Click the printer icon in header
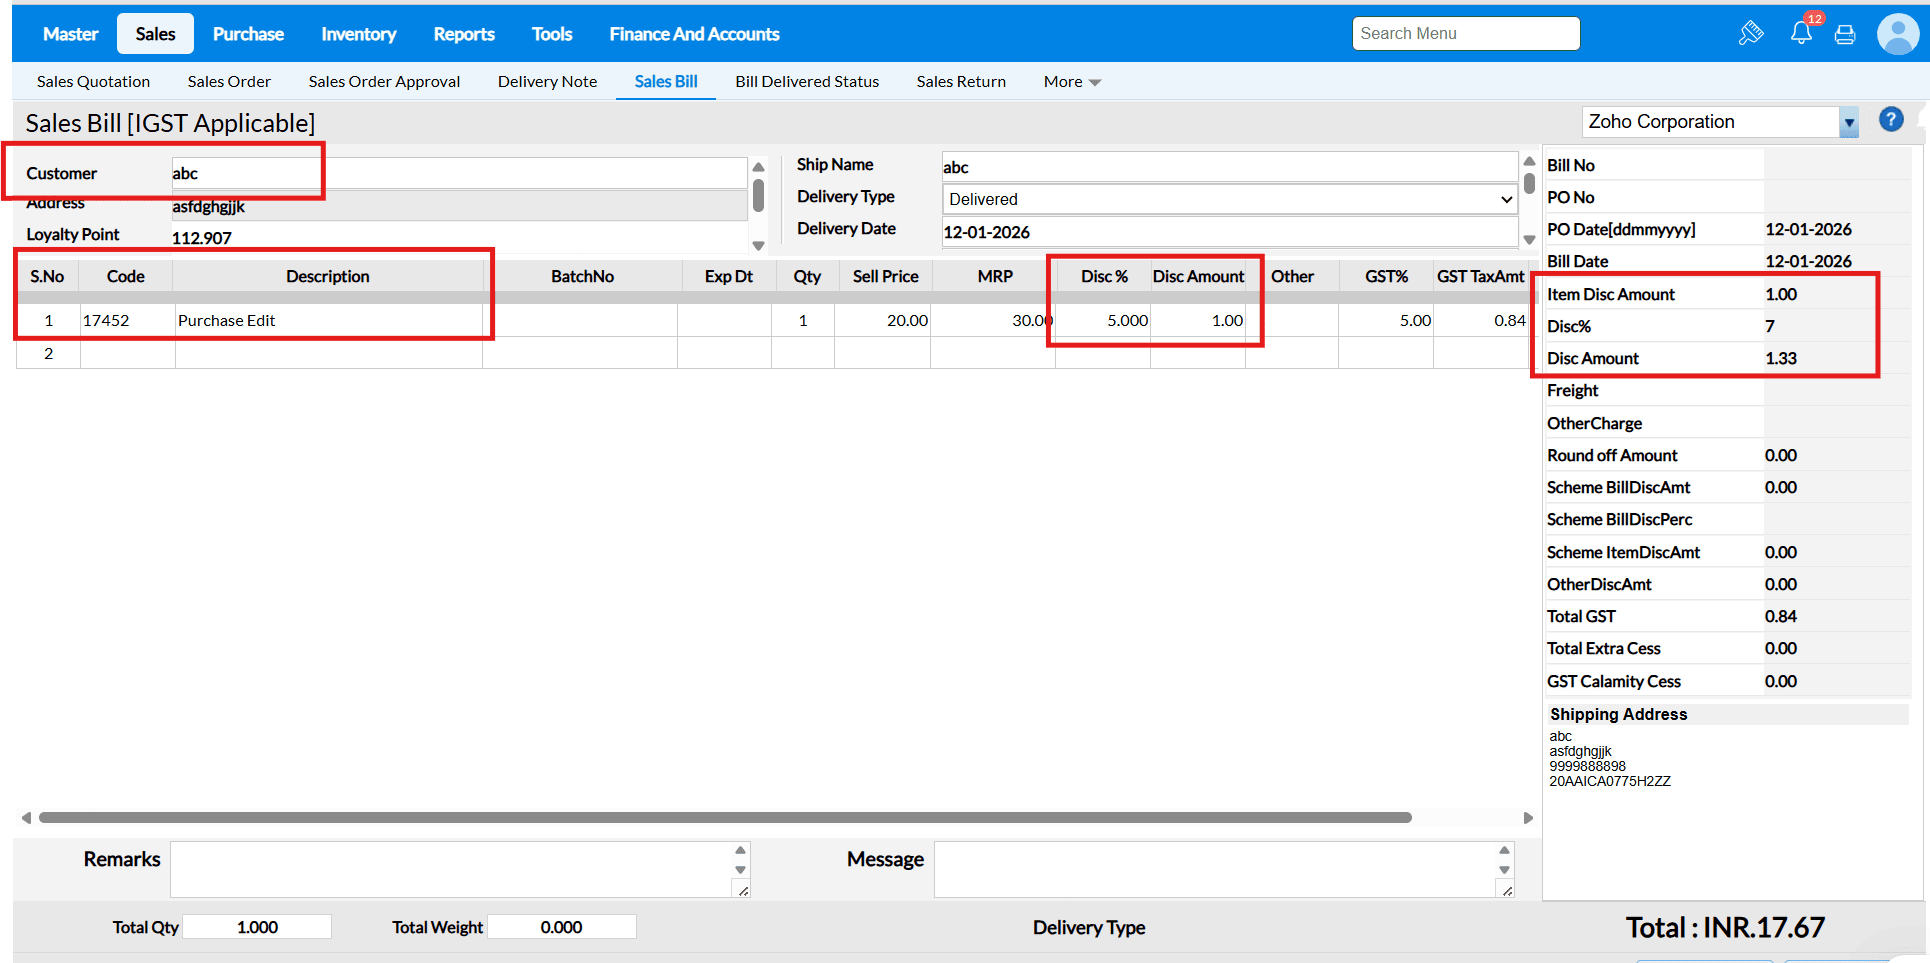Viewport: 1930px width, 963px height. [1845, 35]
